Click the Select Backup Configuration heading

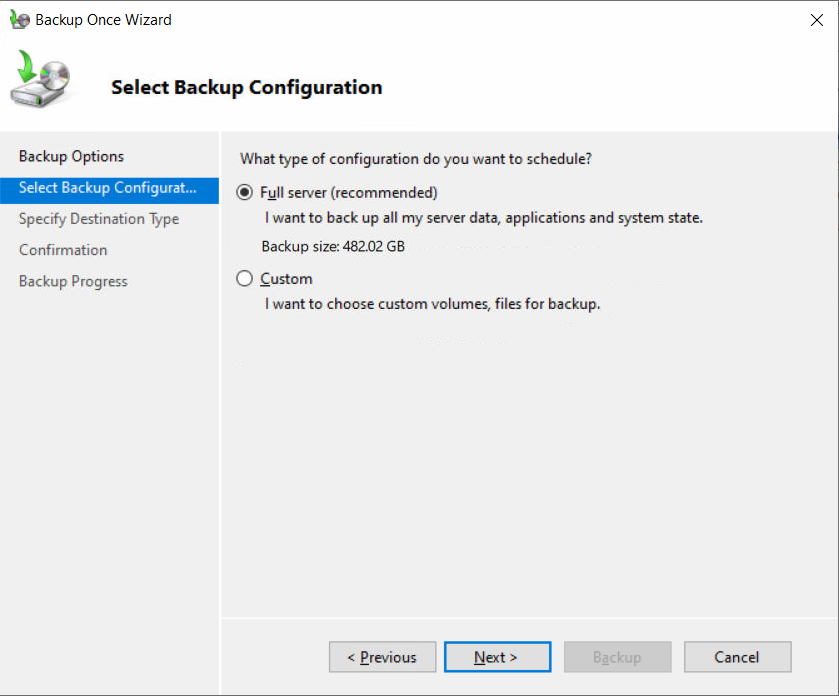[246, 87]
